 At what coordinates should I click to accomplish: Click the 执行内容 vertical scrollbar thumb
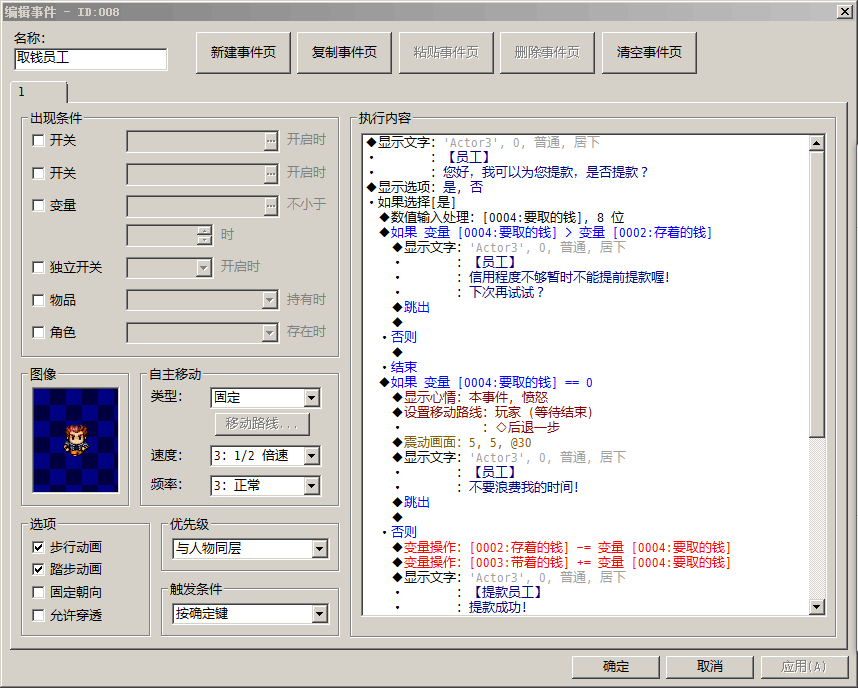pyautogui.click(x=816, y=294)
